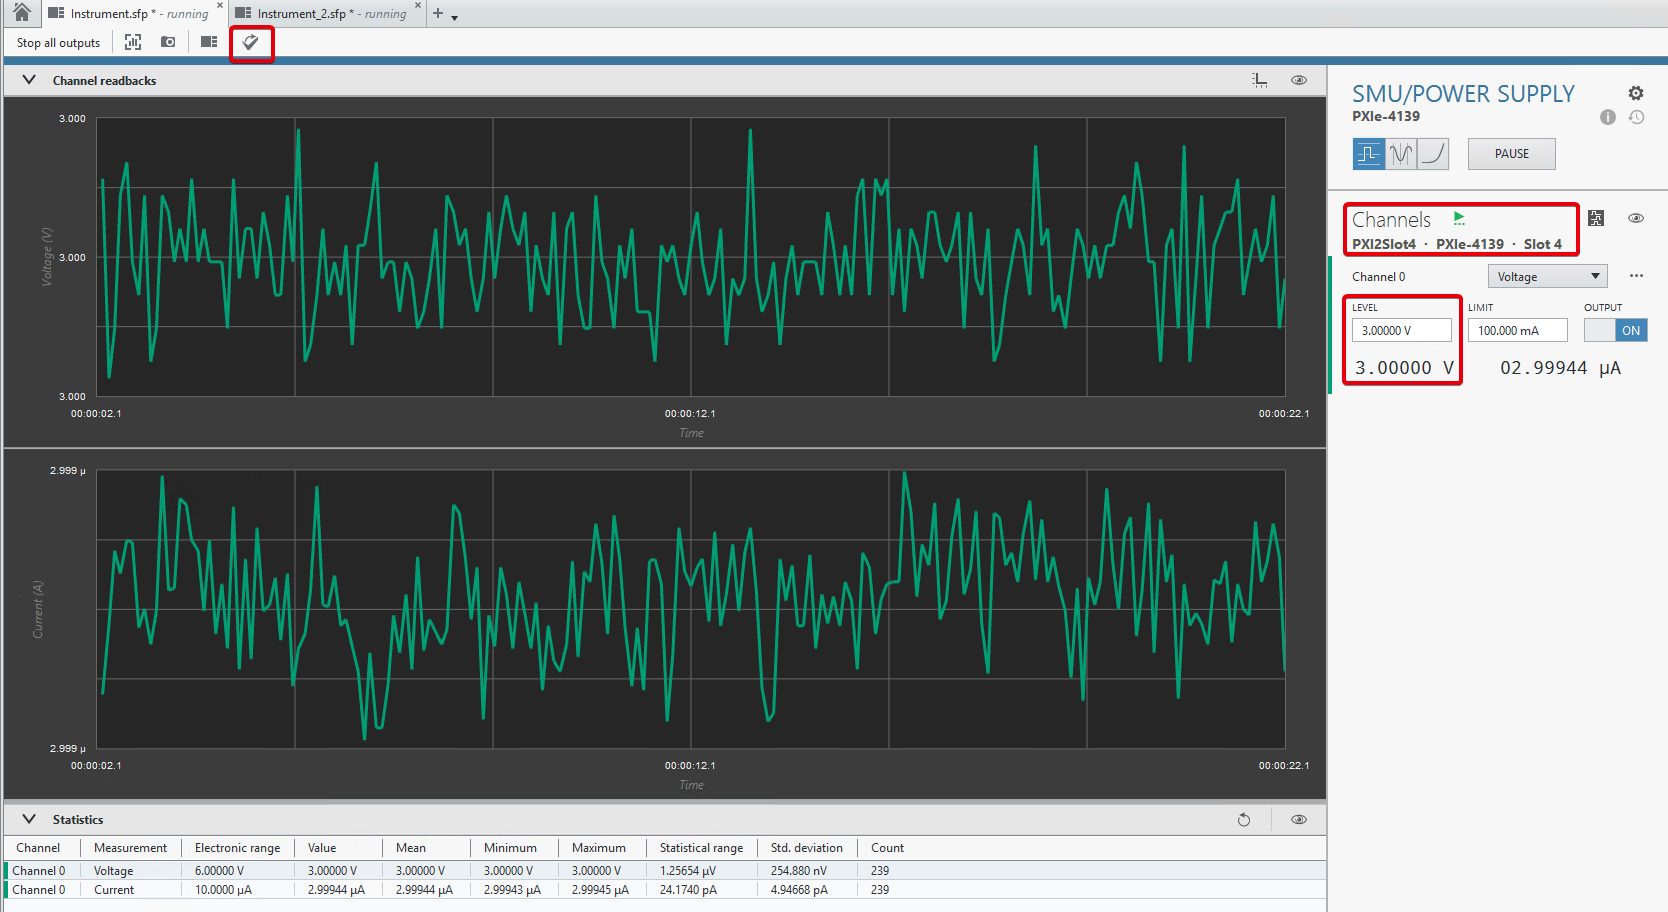
Task: Click the 2.99945 µA maximum cell
Action: tap(600, 890)
